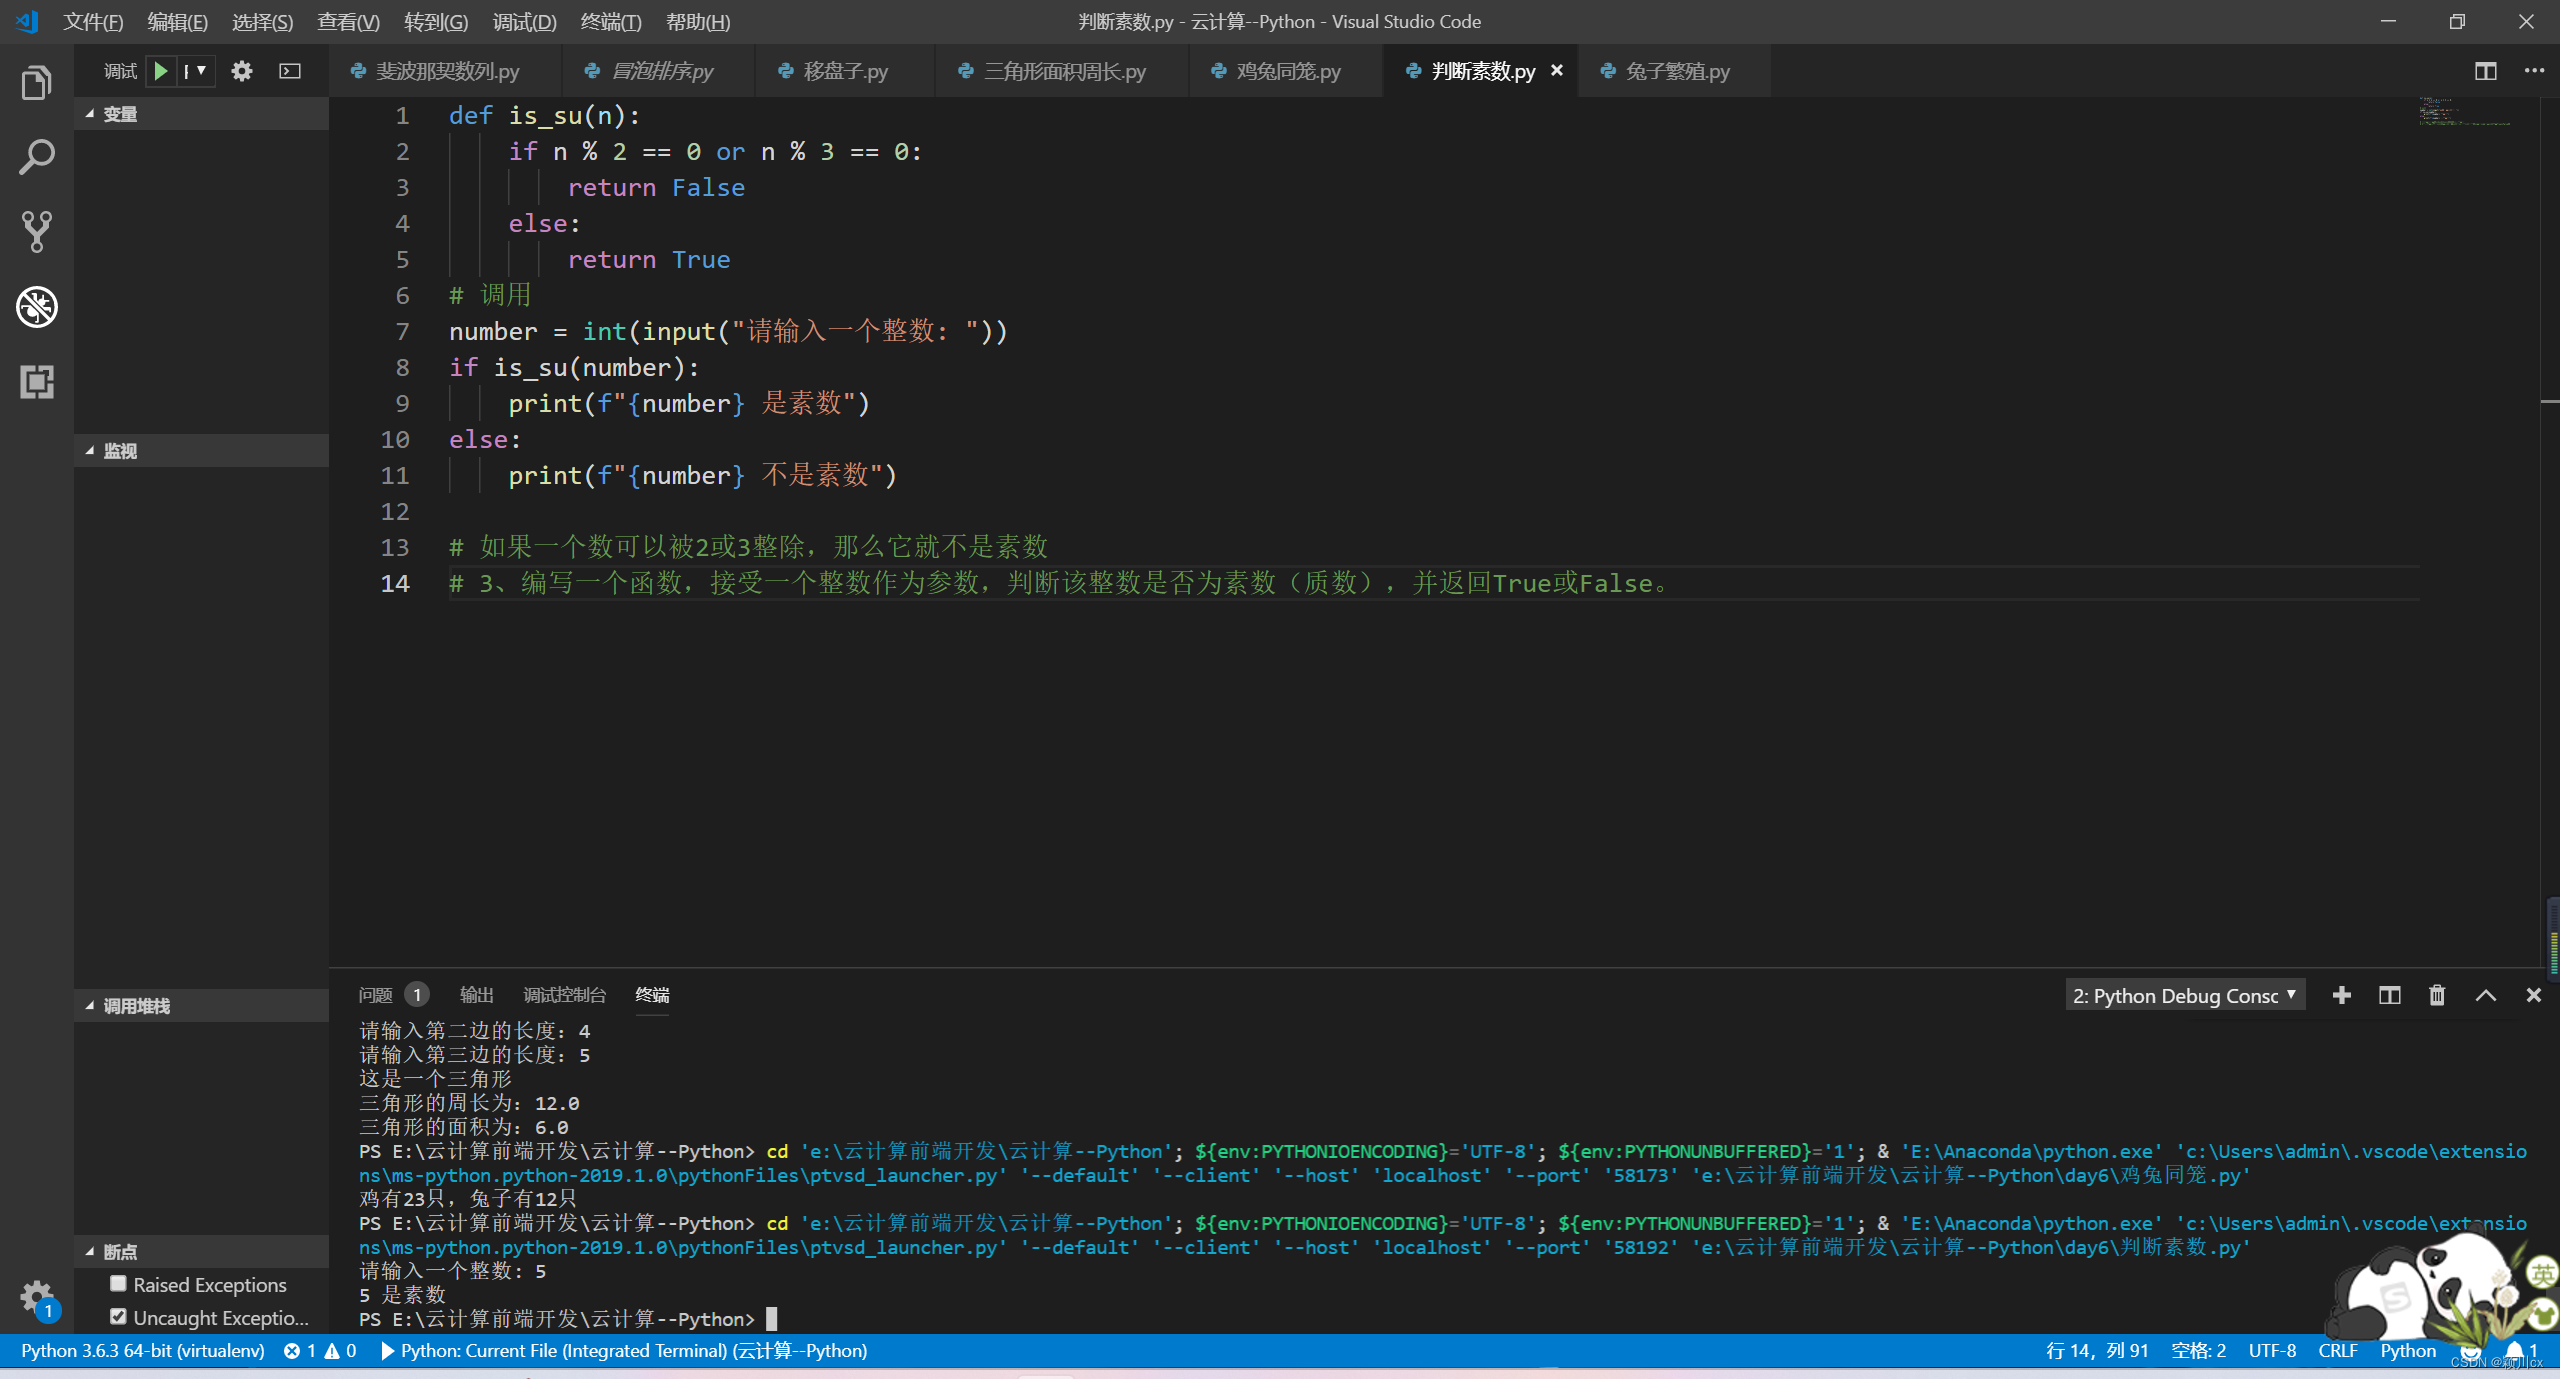
Task: Click Python 3.6.3 interpreter in status bar
Action: (143, 1350)
